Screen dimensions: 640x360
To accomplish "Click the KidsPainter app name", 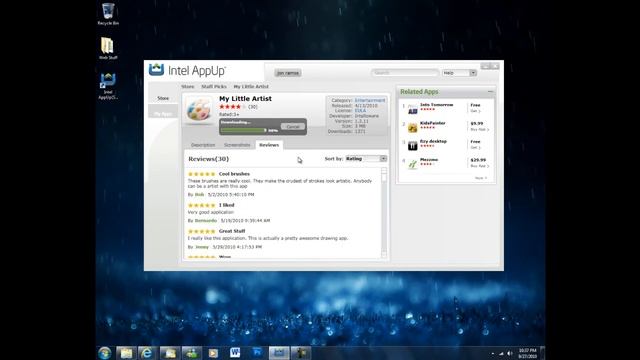I will (x=433, y=123).
